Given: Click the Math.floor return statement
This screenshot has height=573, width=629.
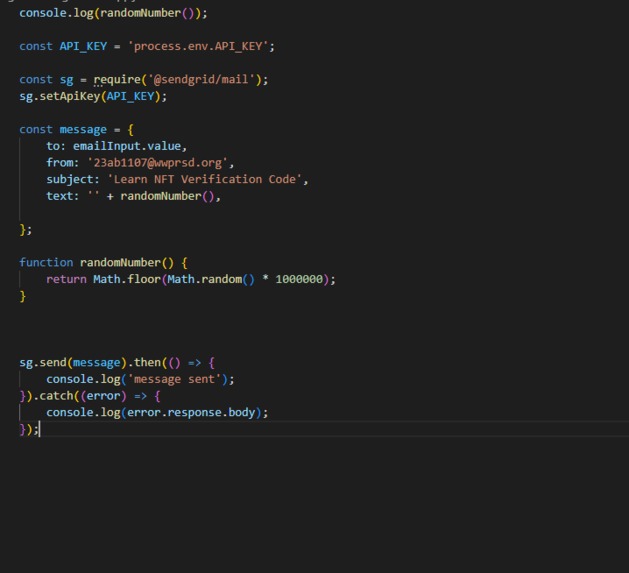Looking at the screenshot, I should (x=191, y=279).
